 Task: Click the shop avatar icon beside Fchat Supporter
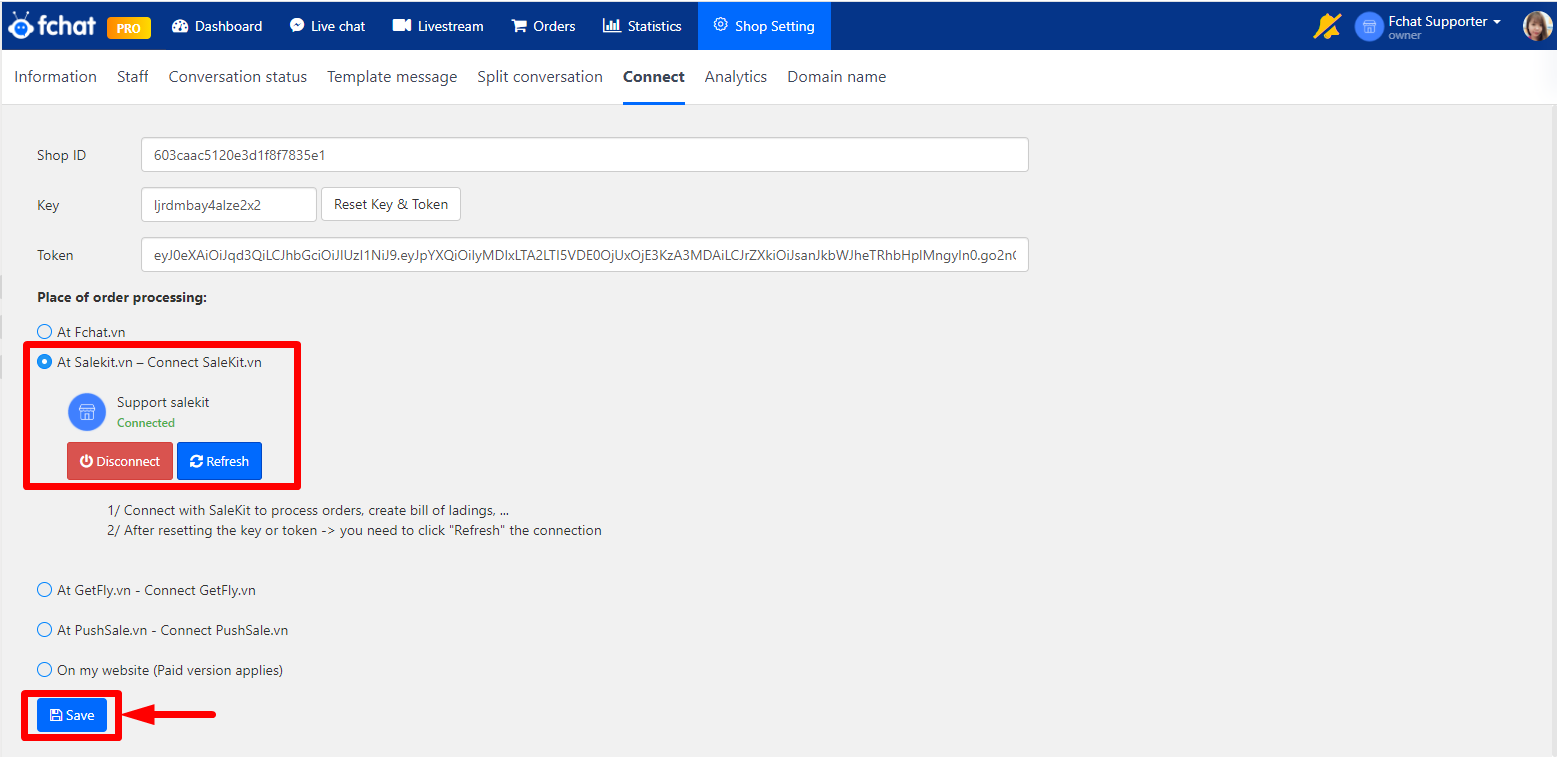(1369, 26)
